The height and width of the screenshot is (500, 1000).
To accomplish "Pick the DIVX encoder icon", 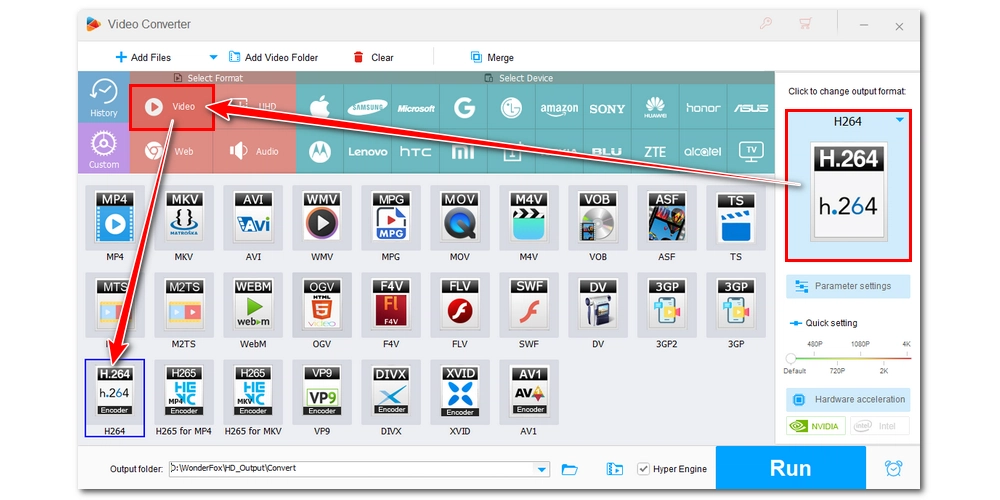I will coord(390,392).
